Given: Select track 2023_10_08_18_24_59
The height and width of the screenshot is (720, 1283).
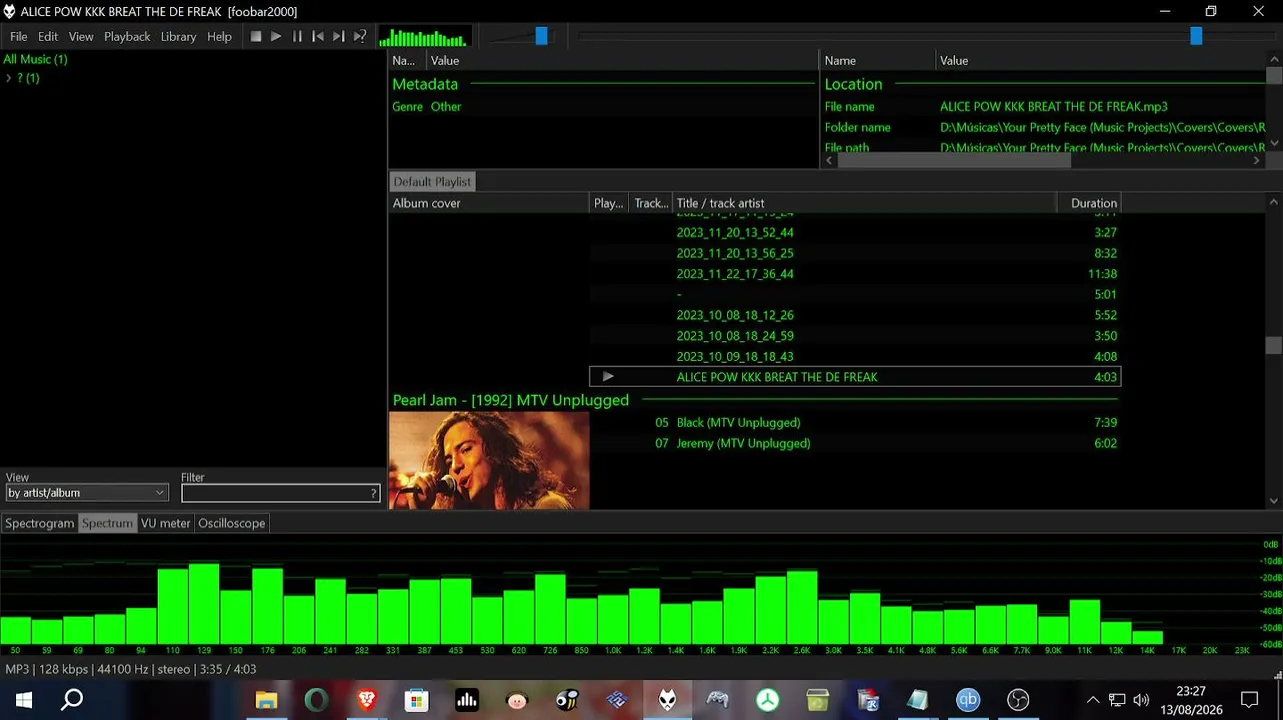Looking at the screenshot, I should 855,336.
